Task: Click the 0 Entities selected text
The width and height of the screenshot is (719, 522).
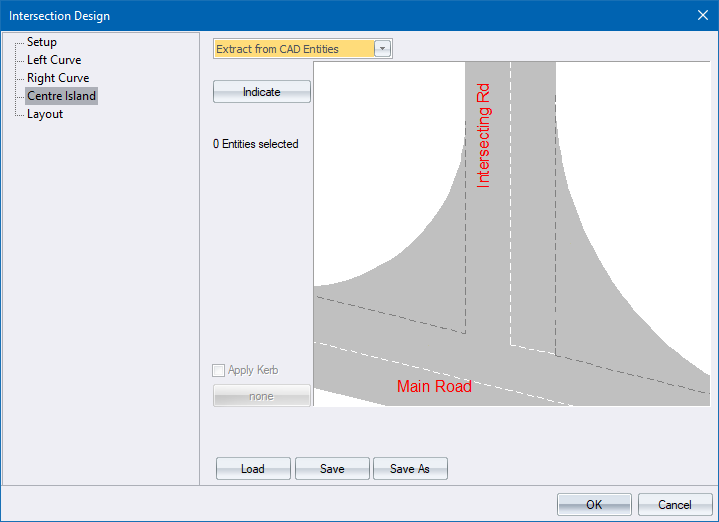Action: click(x=256, y=144)
